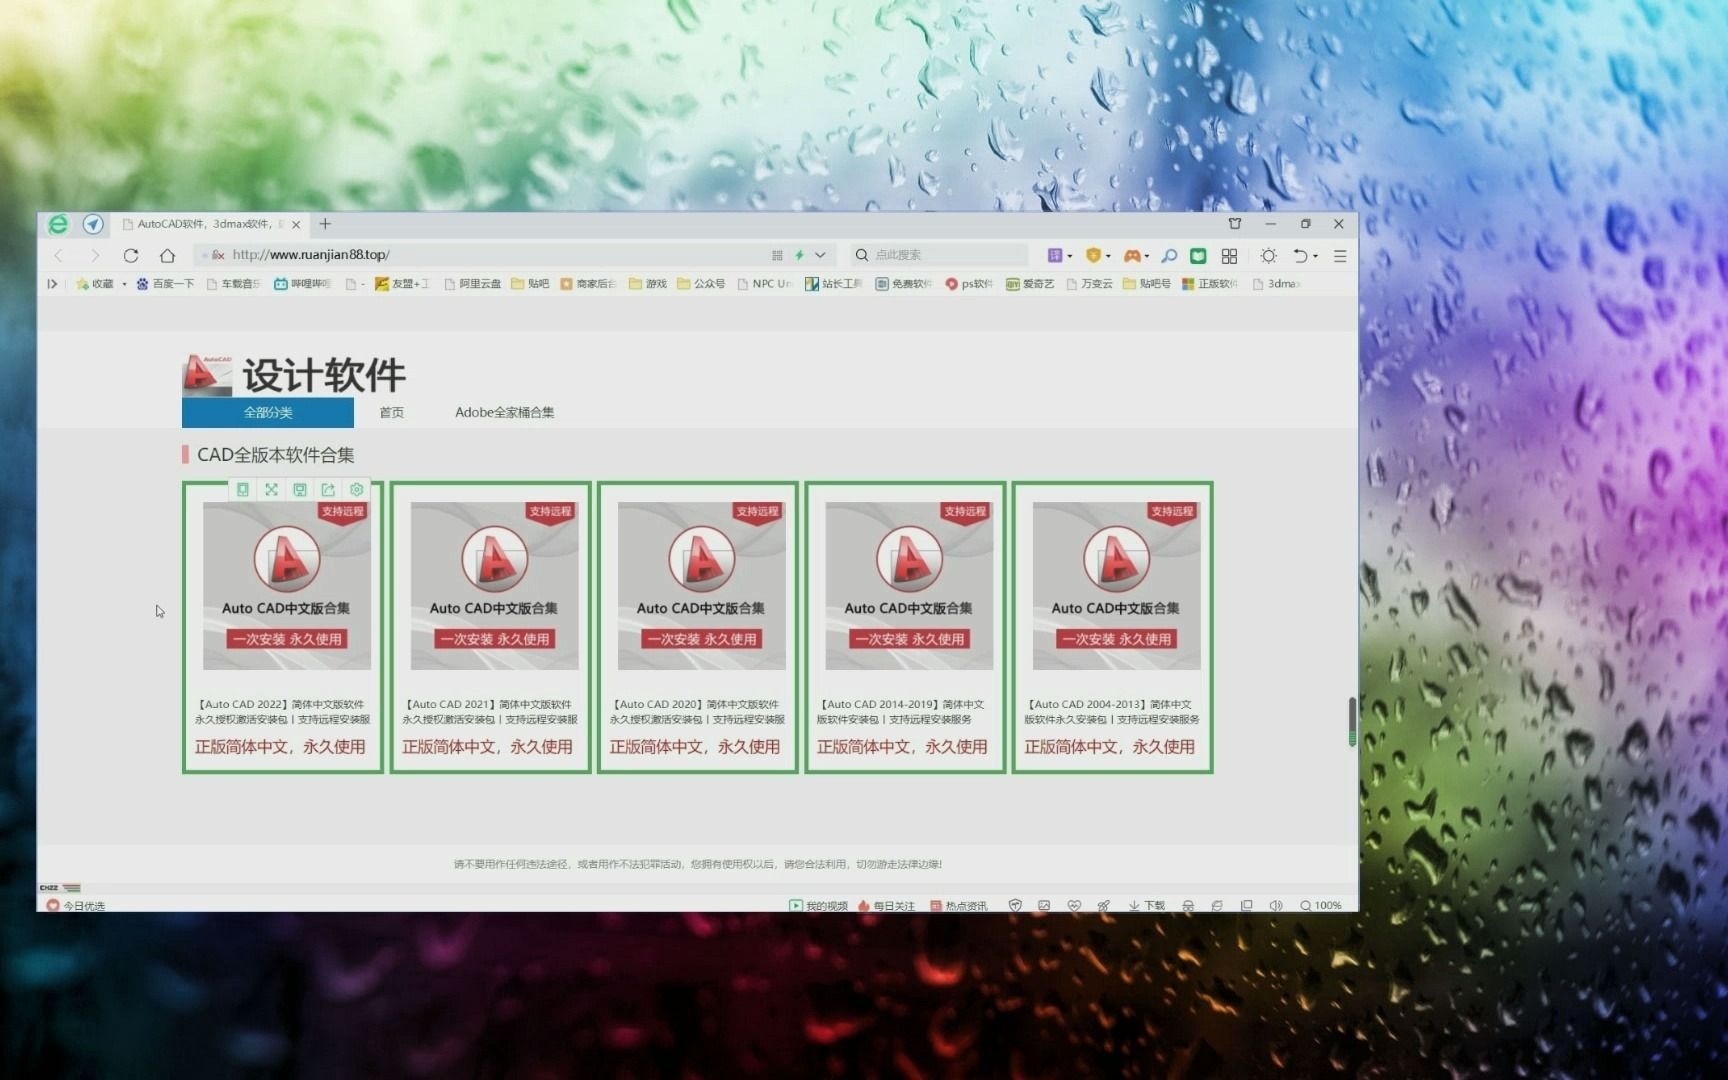Reload the current page
The width and height of the screenshot is (1728, 1080).
click(x=131, y=256)
